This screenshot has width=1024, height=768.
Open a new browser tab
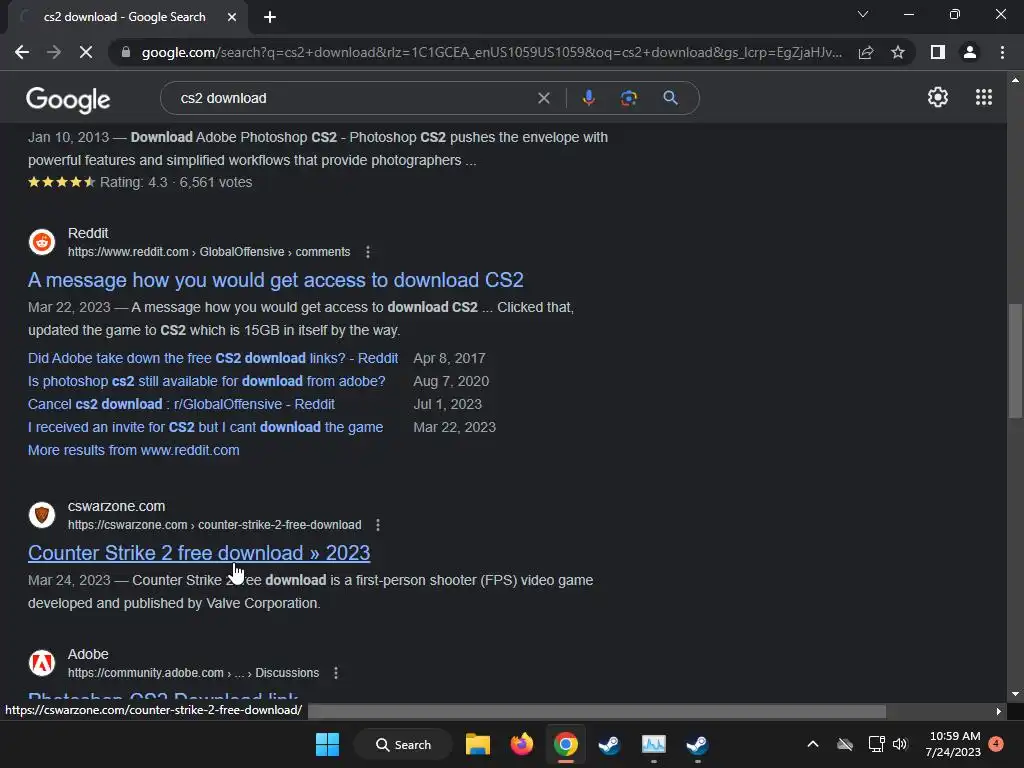tap(270, 17)
